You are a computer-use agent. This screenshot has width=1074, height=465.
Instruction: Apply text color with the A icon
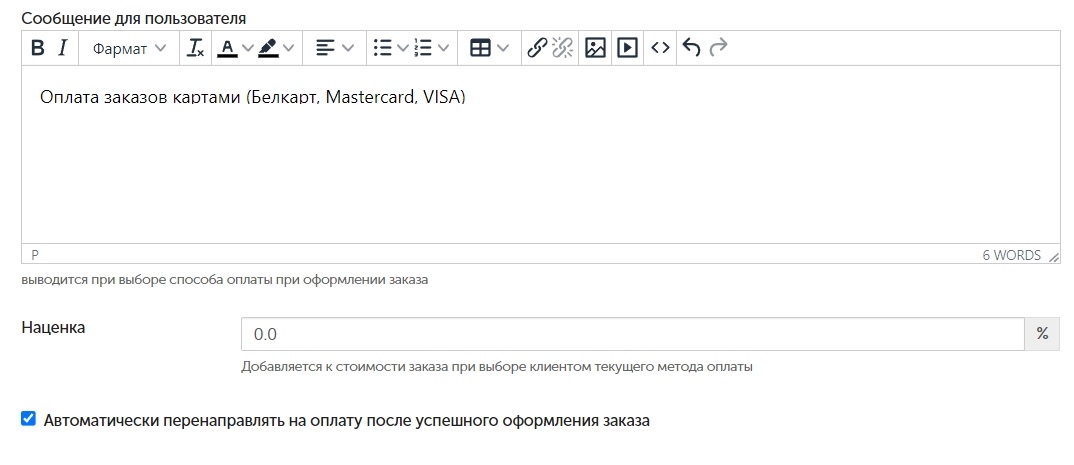coord(227,48)
